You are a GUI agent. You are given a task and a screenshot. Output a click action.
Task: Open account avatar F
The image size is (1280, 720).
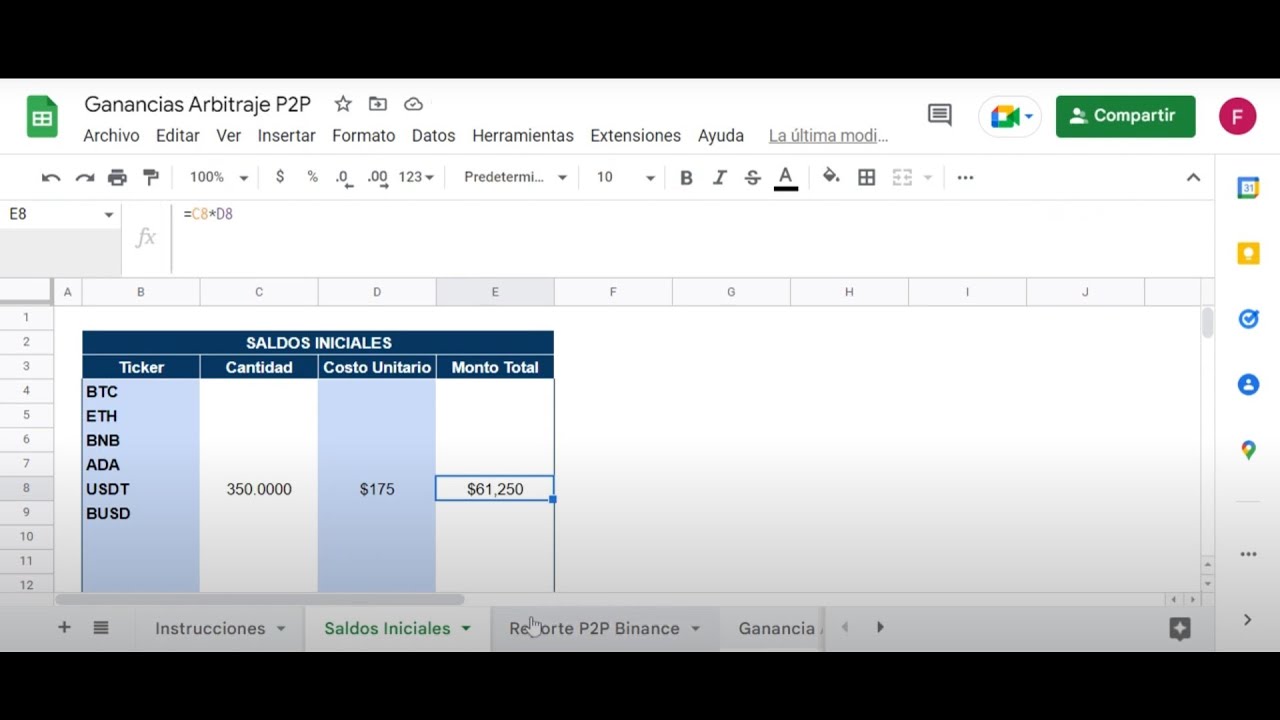pos(1237,116)
